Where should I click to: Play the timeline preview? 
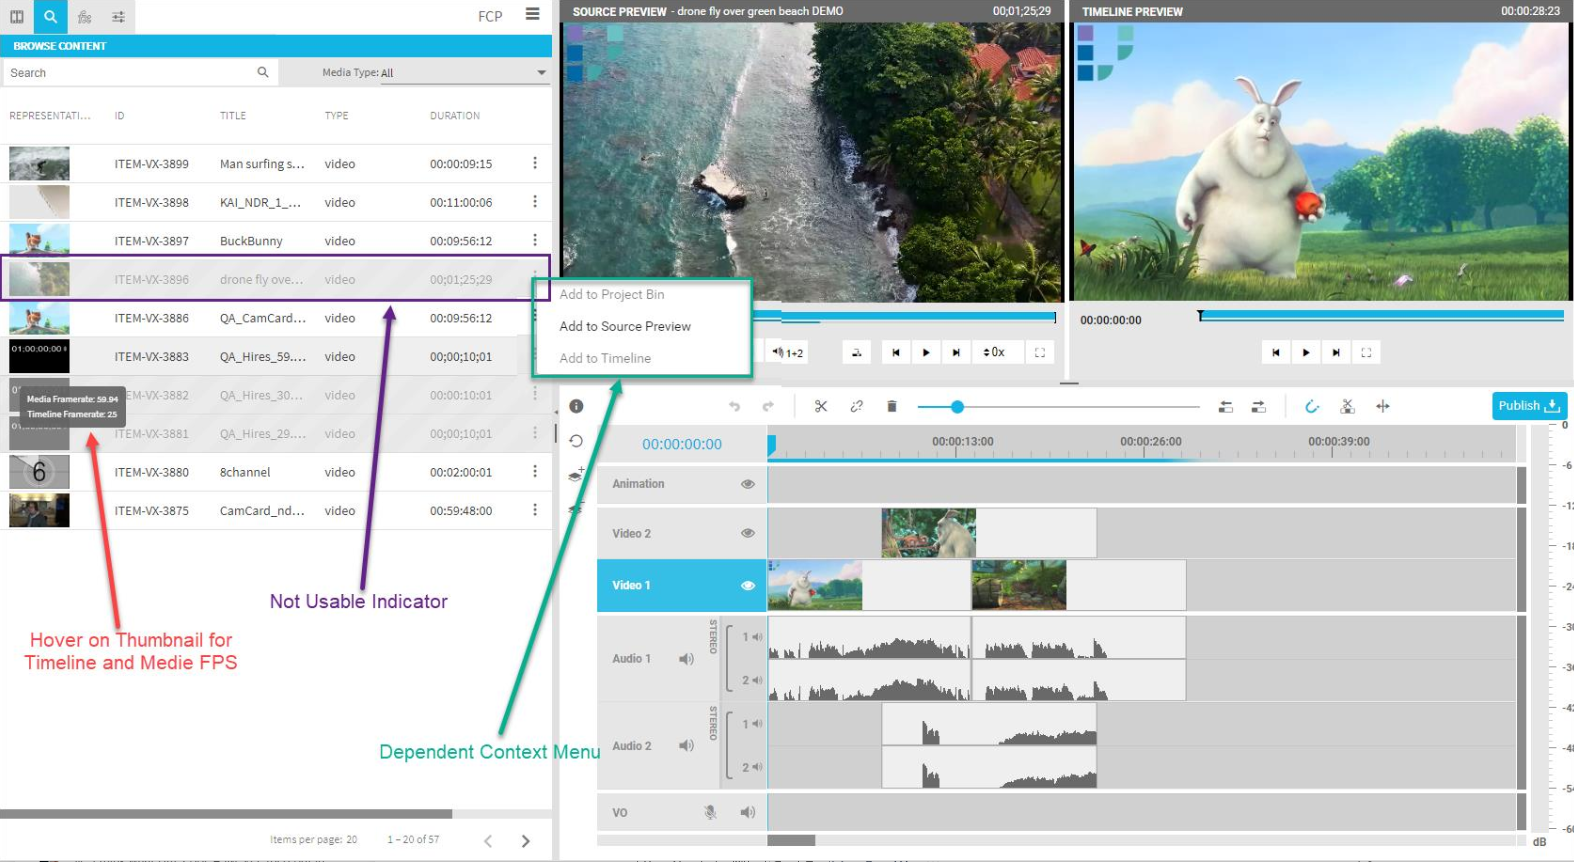[x=1306, y=352]
